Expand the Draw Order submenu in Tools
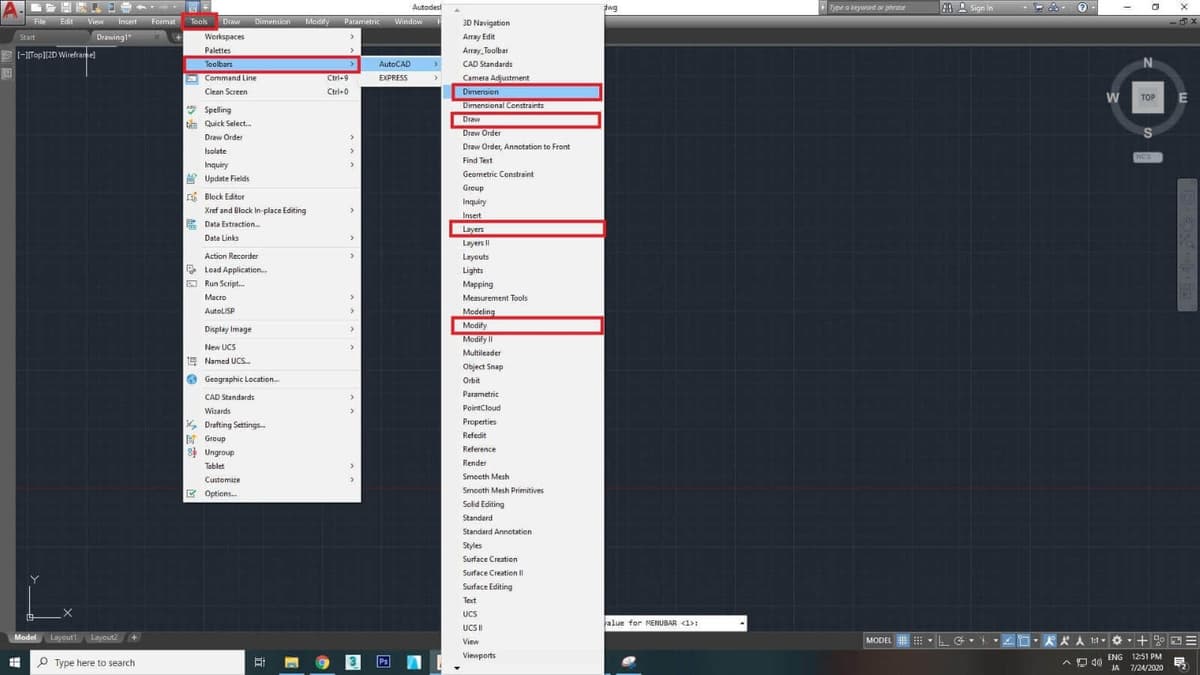The width and height of the screenshot is (1200, 675). click(271, 137)
